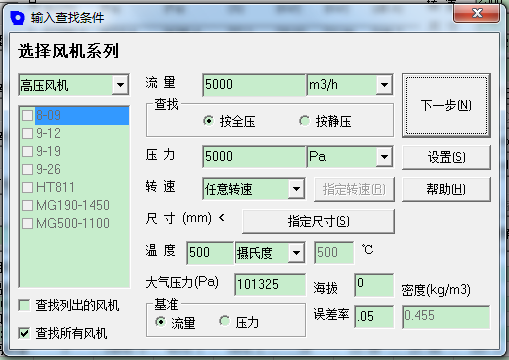The width and height of the screenshot is (509, 360).
Task: Select the 9-19 list row text
Action: [48, 152]
